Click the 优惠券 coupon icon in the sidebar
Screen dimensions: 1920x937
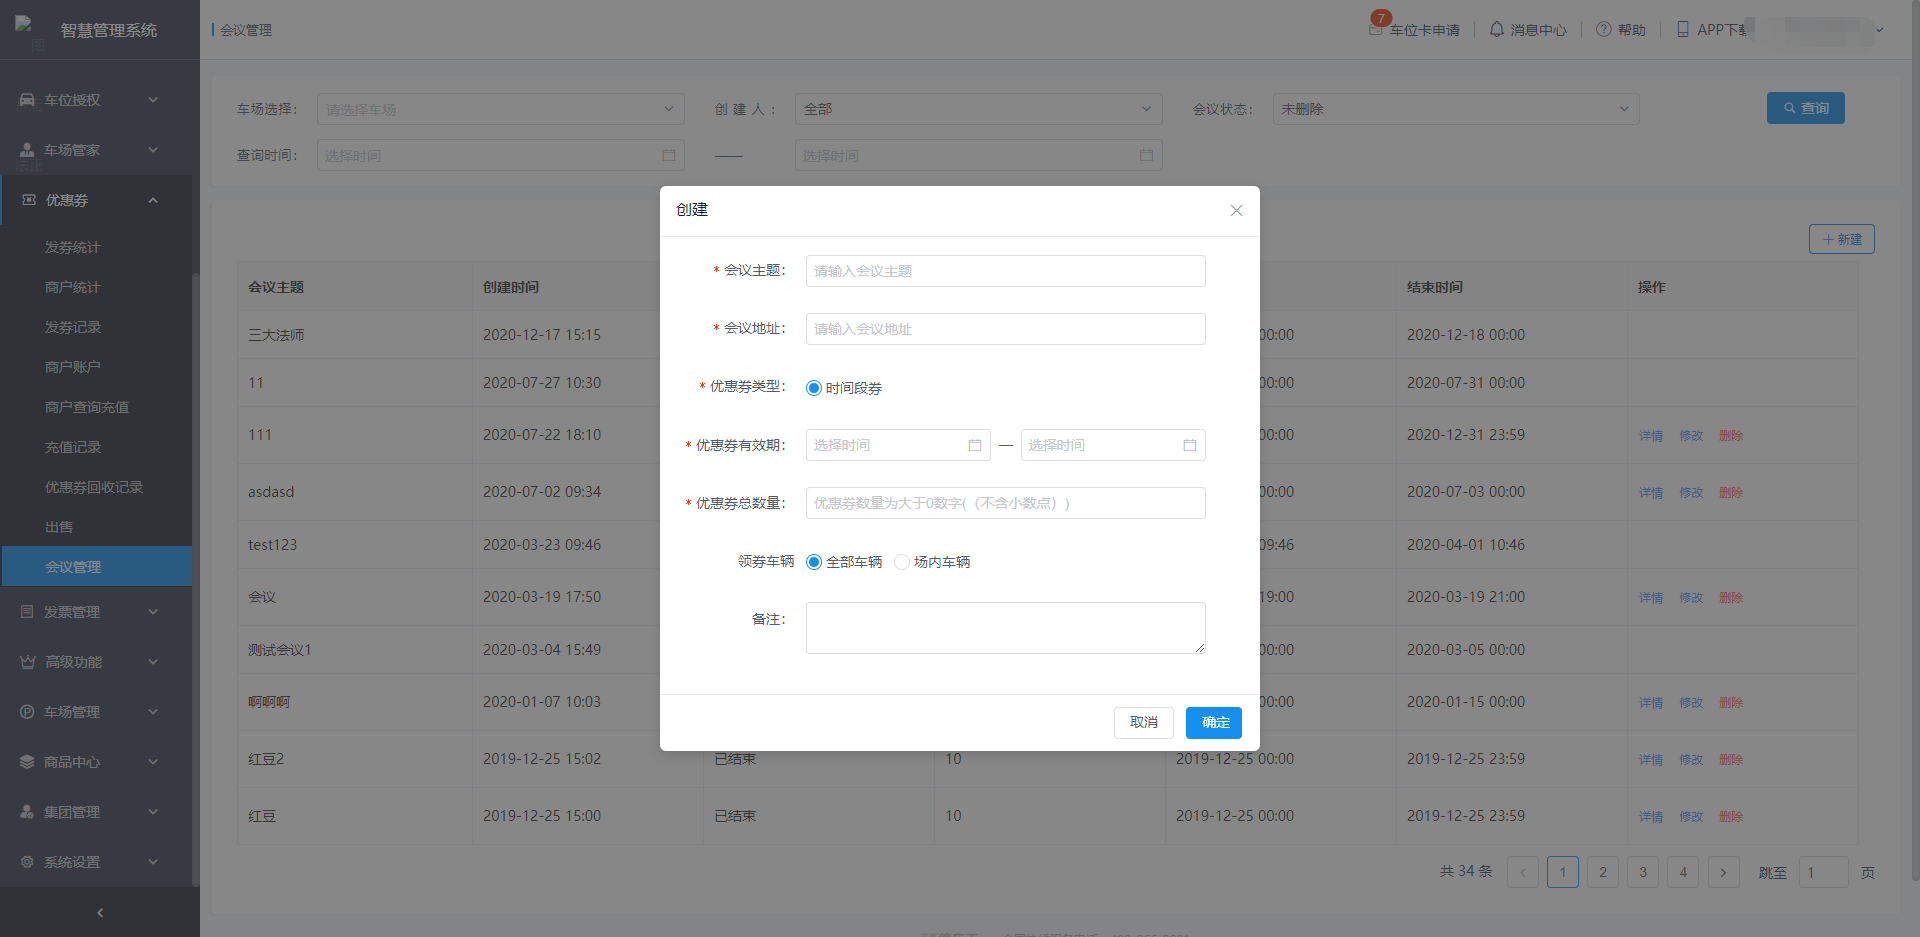pyautogui.click(x=29, y=200)
